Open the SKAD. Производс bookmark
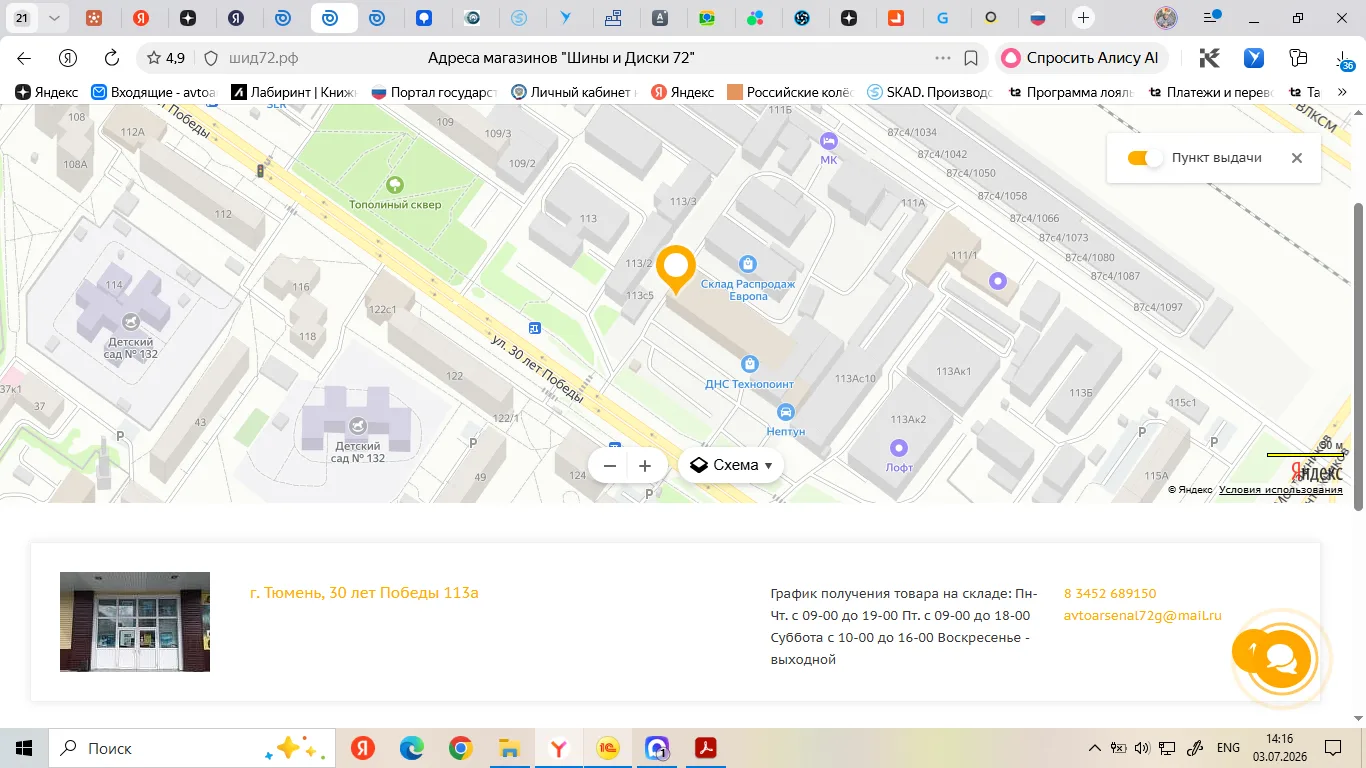This screenshot has height=768, width=1366. coord(930,92)
